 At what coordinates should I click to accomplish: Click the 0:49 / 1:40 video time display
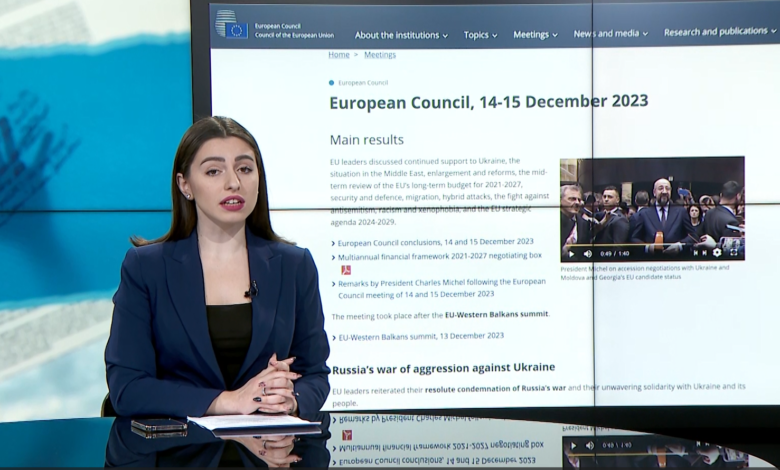[x=614, y=254]
